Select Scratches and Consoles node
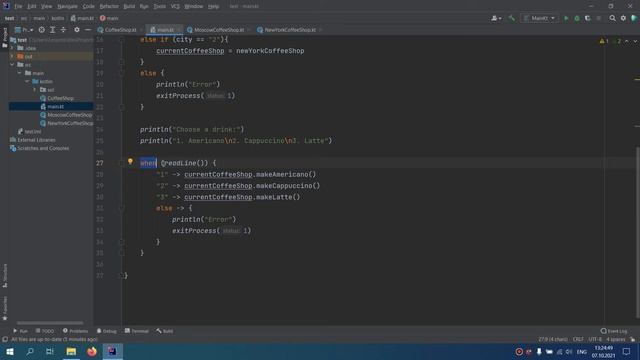The width and height of the screenshot is (640, 360). click(39, 148)
